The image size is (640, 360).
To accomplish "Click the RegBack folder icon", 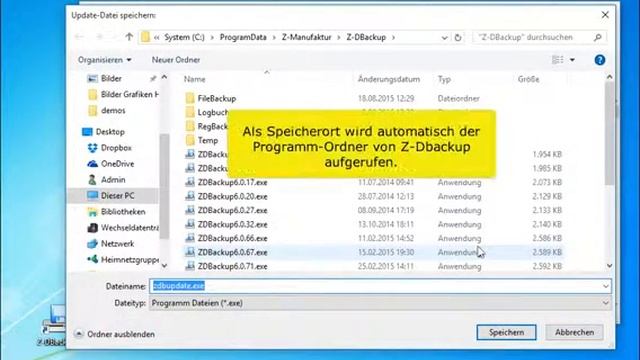I will tap(190, 126).
